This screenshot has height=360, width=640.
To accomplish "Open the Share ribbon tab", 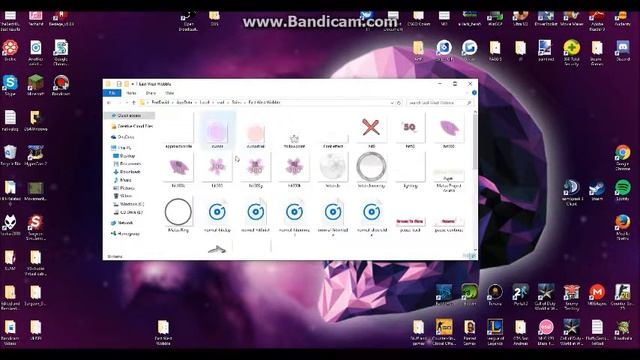I will pyautogui.click(x=151, y=93).
